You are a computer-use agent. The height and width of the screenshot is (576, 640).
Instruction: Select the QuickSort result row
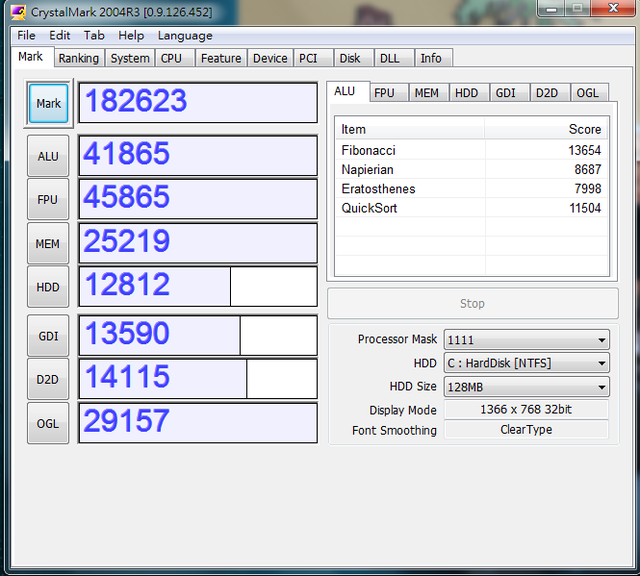(x=471, y=208)
